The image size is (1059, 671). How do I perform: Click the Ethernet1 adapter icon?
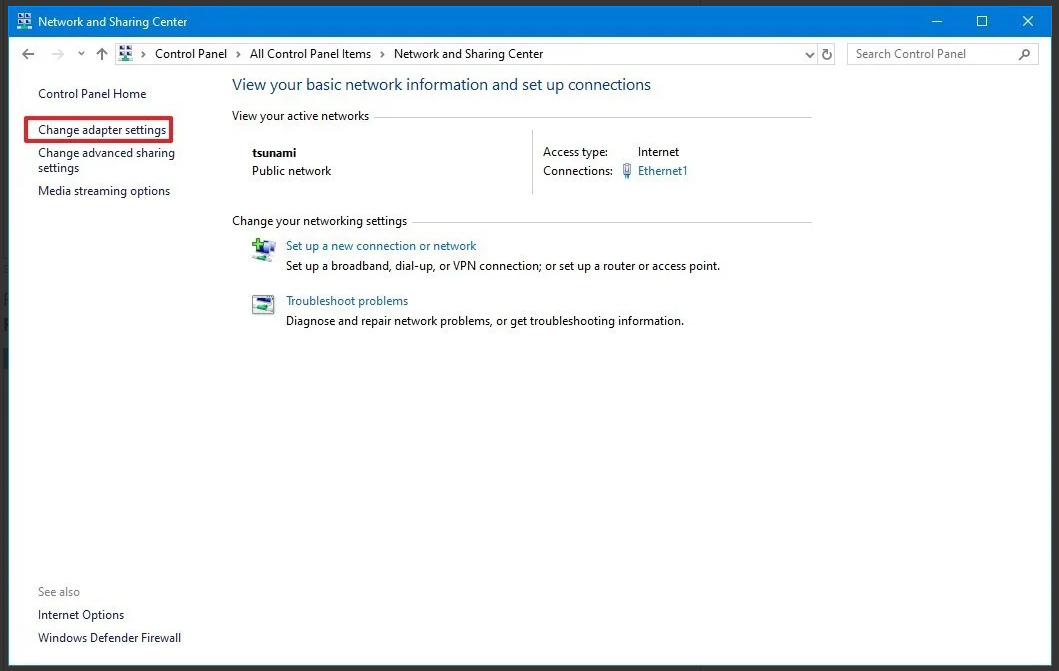(627, 171)
